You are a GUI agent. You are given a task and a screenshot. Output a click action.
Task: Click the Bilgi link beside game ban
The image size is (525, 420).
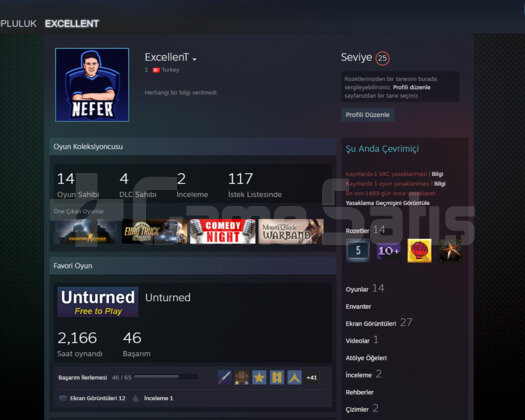[440, 184]
